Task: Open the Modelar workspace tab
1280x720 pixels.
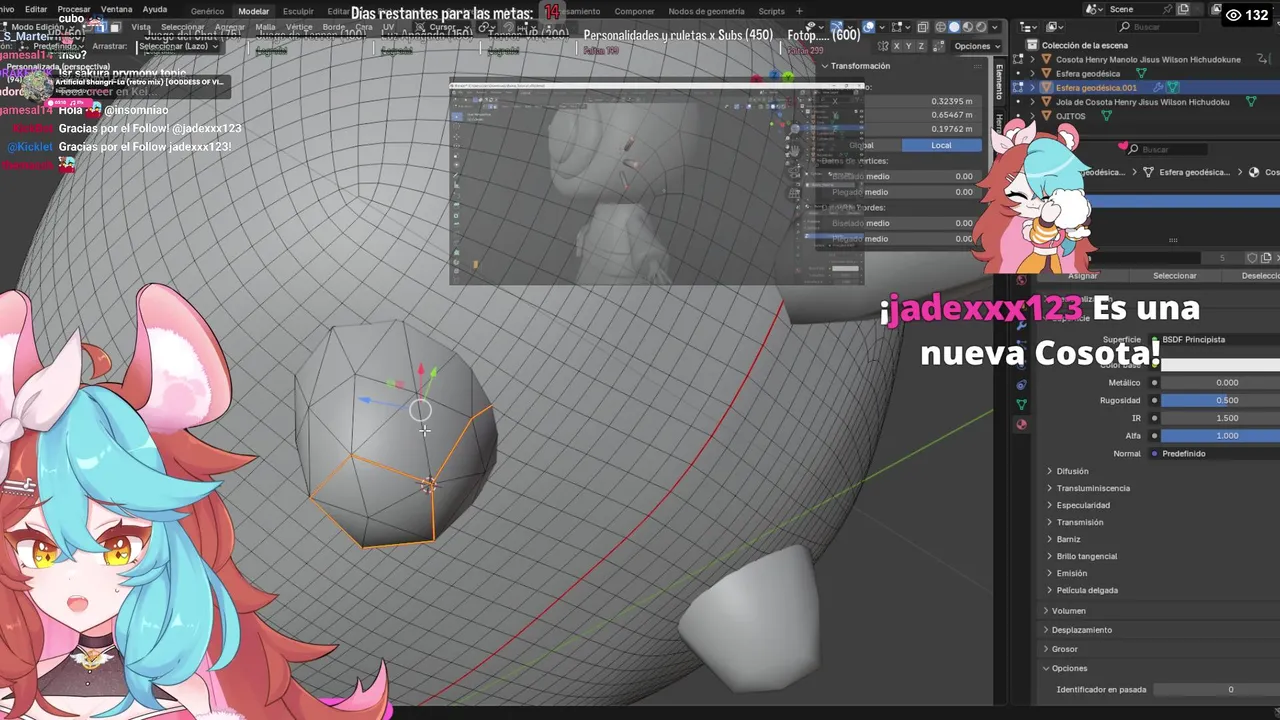Action: (253, 11)
